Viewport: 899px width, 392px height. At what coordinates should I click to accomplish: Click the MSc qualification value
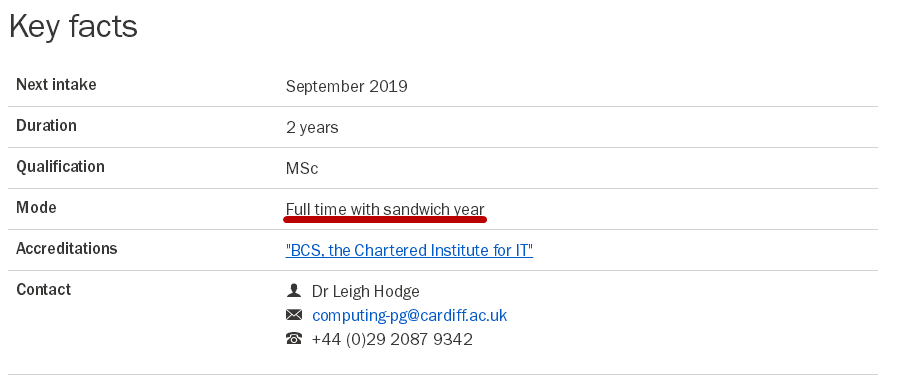point(302,168)
